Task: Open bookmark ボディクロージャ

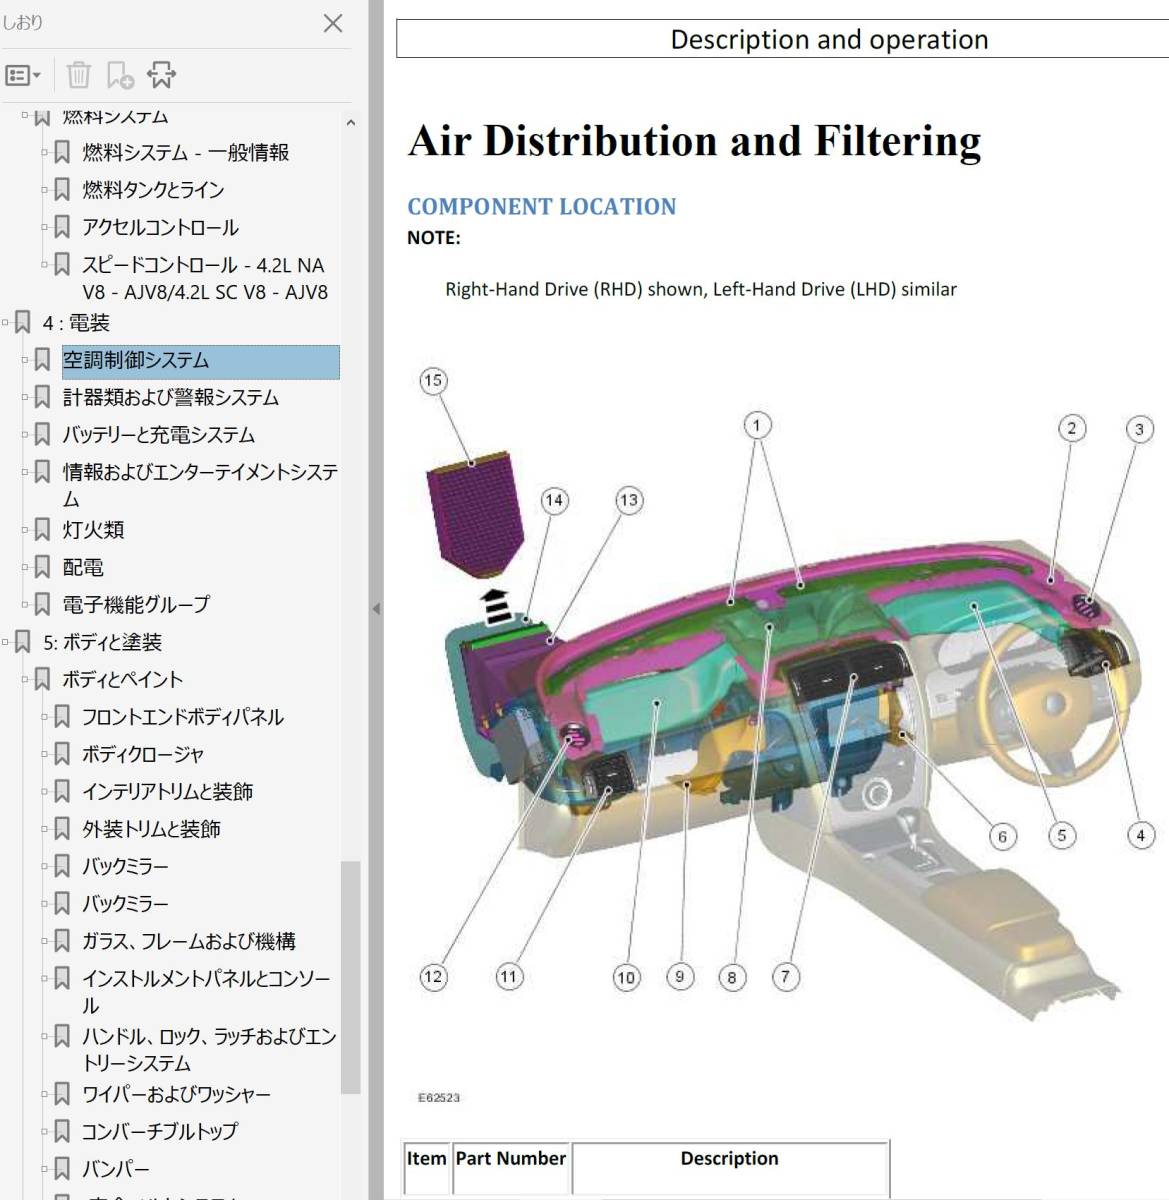Action: click(x=143, y=754)
